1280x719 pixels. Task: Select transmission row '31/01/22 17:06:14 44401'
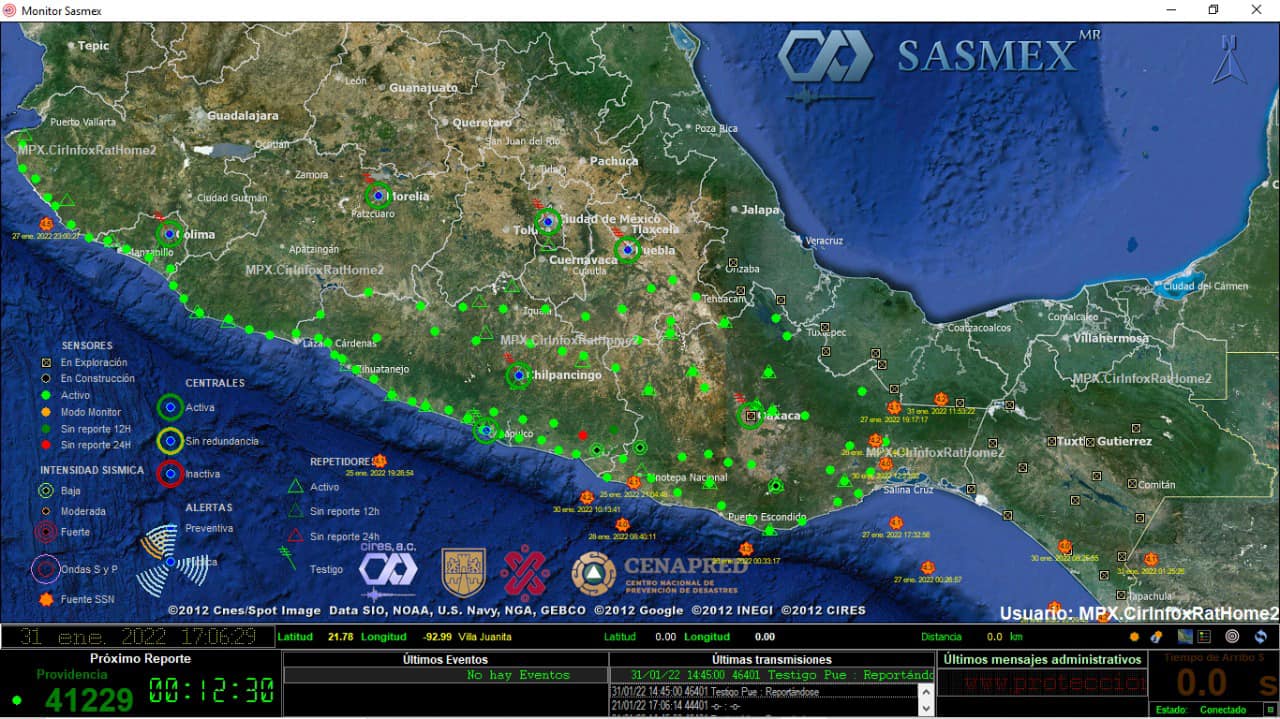click(764, 706)
